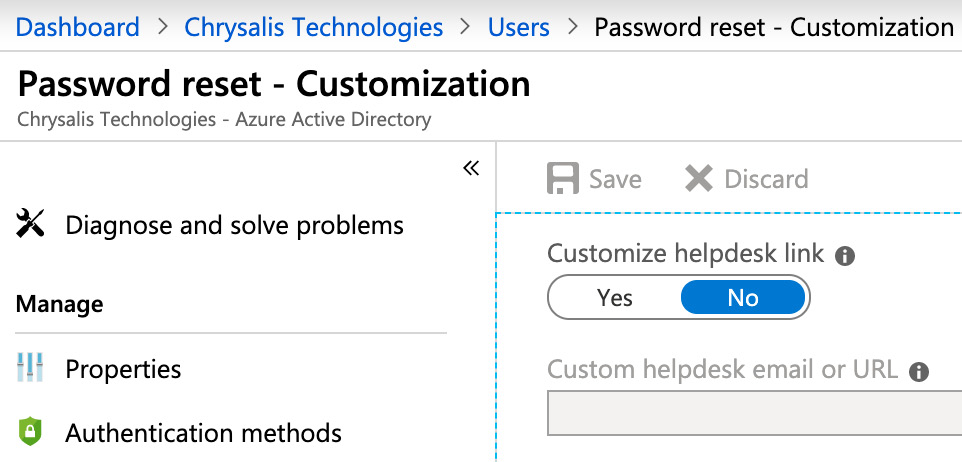Viewport: 962px width, 462px height.
Task: Click info icon beside Custom helpdesk email or URL
Action: pos(919,372)
